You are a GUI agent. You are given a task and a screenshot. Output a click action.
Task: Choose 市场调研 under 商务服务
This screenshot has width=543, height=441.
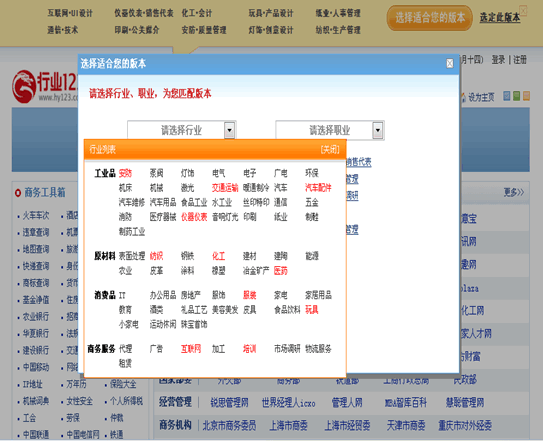point(287,349)
